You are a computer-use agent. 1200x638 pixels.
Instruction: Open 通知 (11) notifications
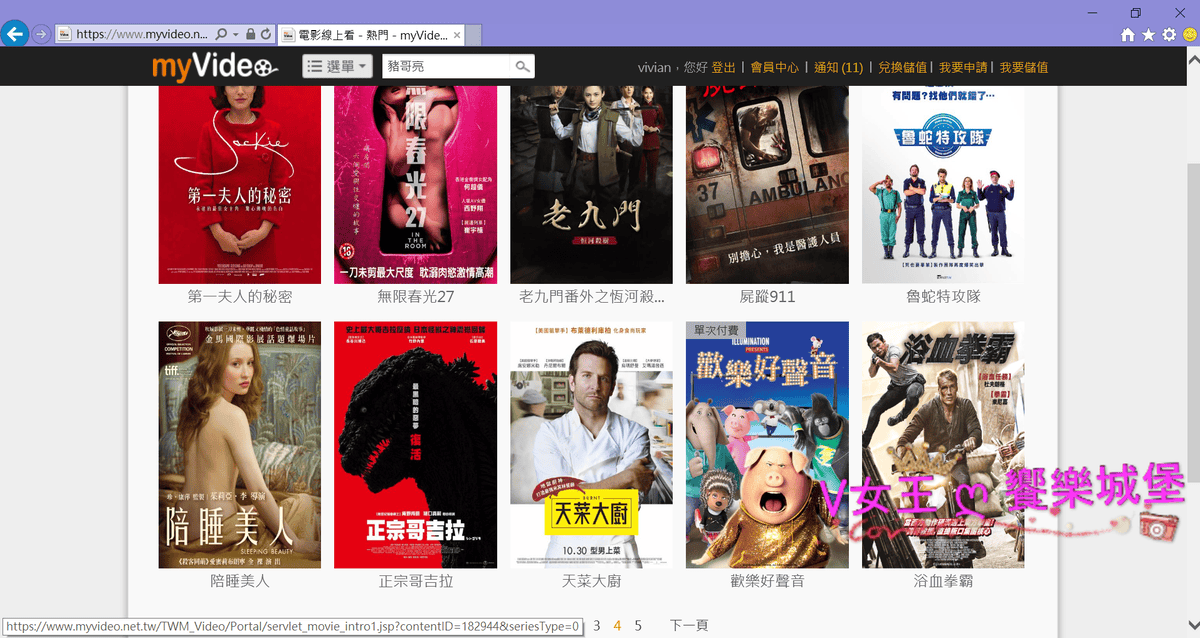[838, 68]
